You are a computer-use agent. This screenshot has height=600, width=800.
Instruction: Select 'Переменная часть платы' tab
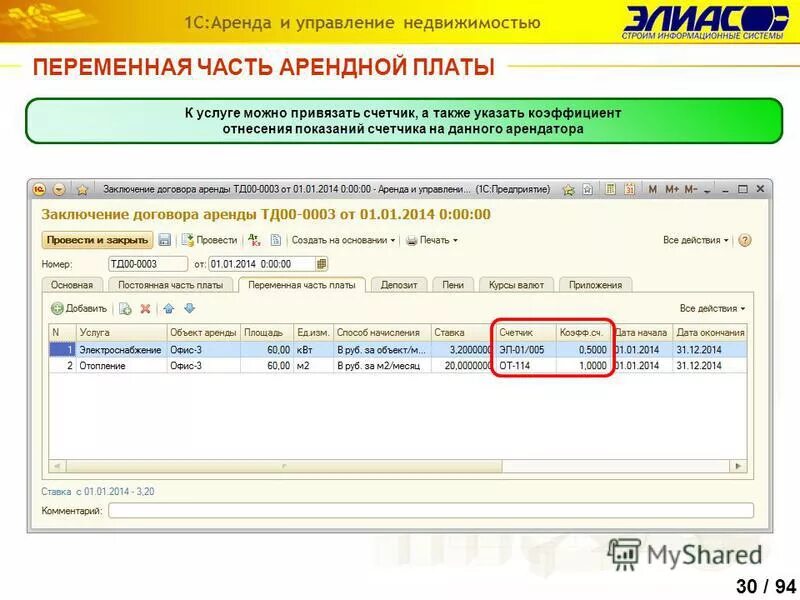pos(302,285)
